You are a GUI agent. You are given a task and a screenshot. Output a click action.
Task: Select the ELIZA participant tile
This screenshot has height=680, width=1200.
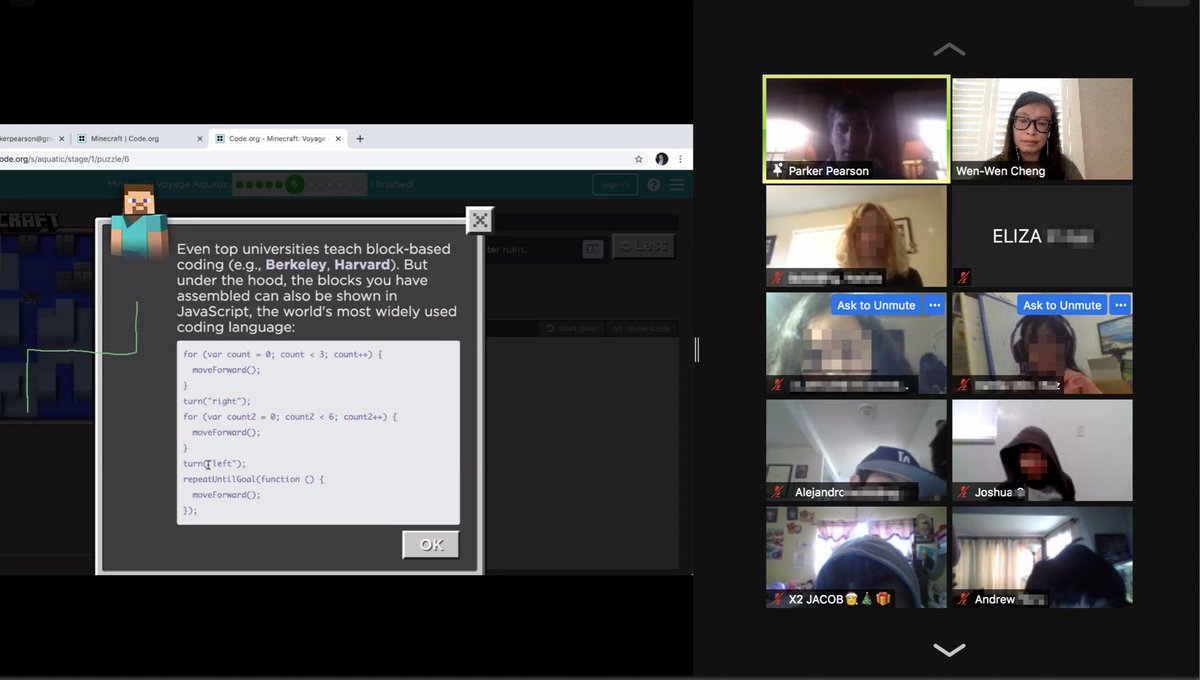[1042, 236]
